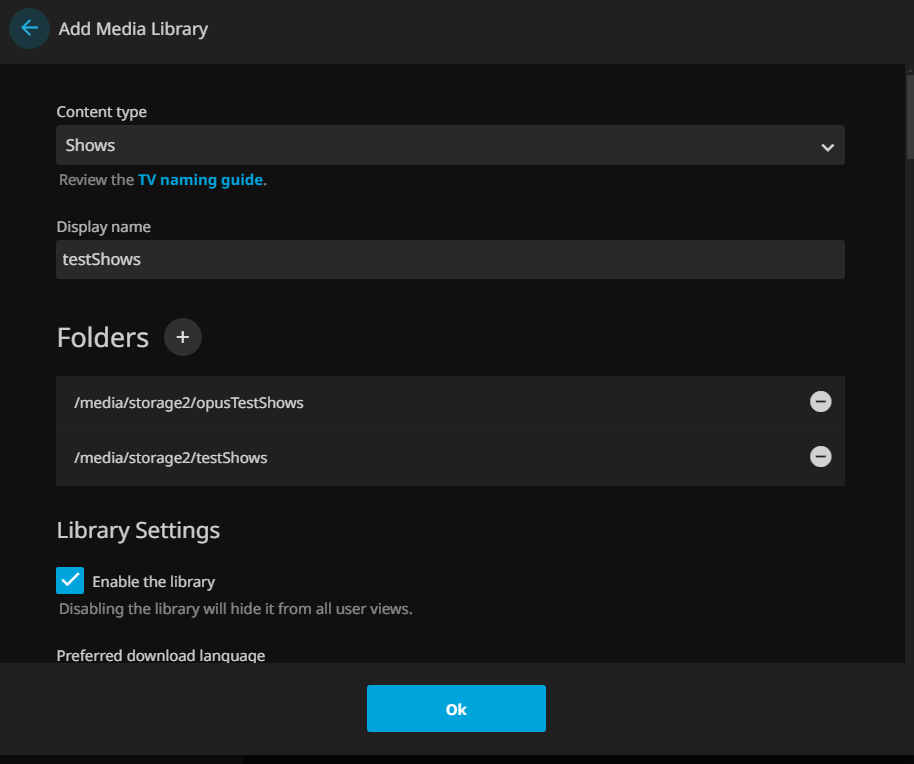Click the back arrow icon
914x764 pixels.
29,28
